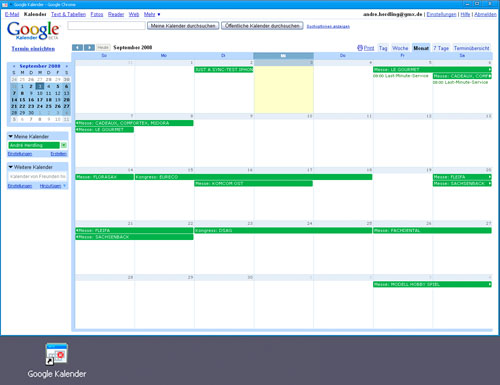
Task: Open the Kongress: DSAG event
Action: click(x=283, y=230)
